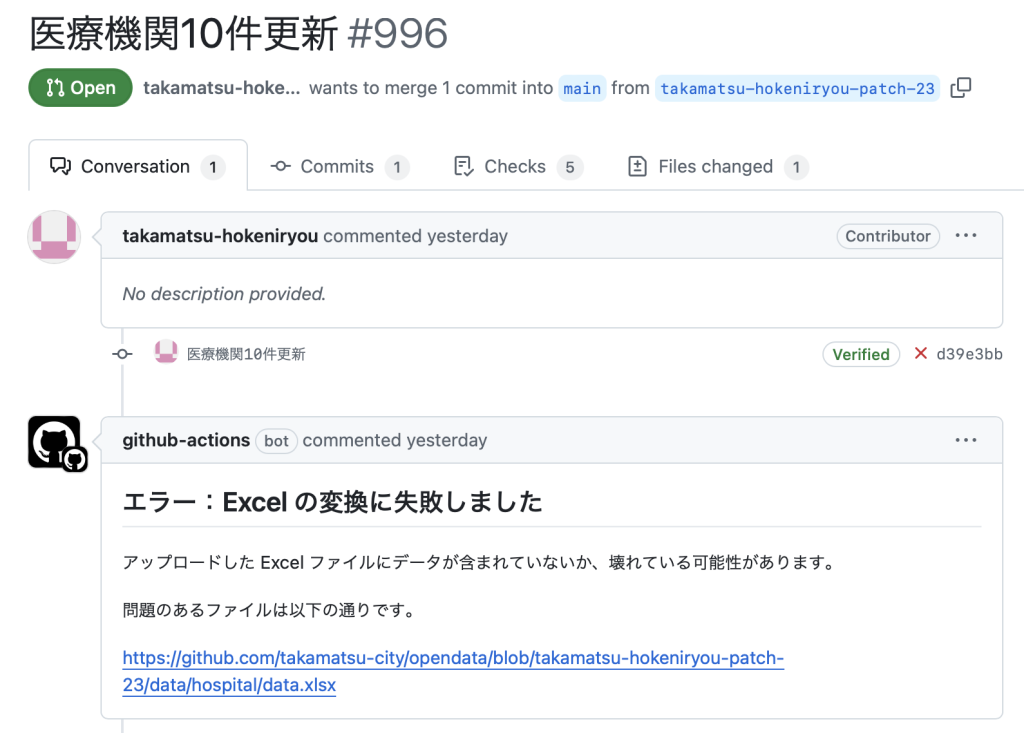Open options menu on github-actions comment
This screenshot has width=1024, height=733.
(x=966, y=440)
